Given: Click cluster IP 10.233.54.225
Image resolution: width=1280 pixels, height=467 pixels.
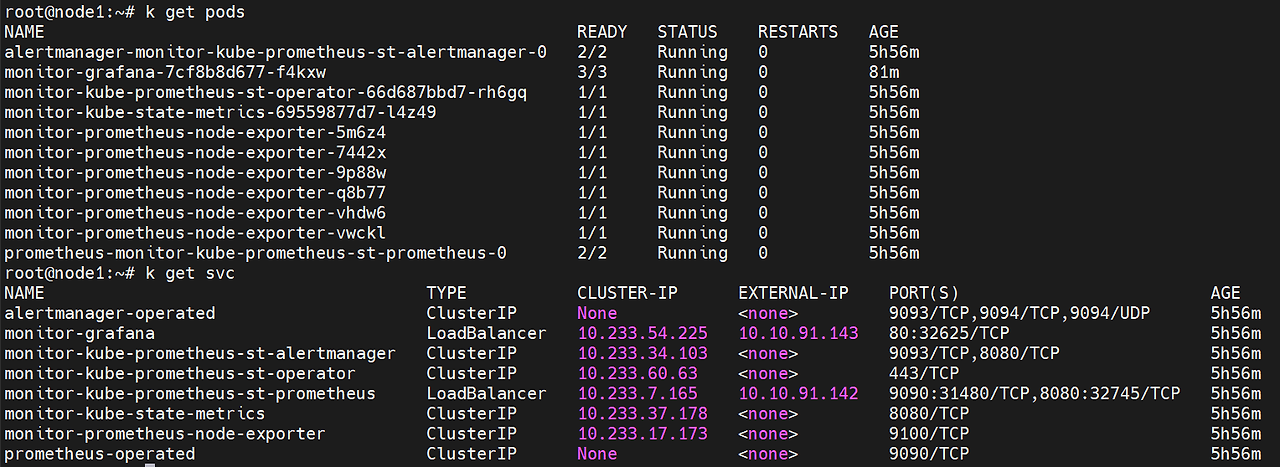Looking at the screenshot, I should (642, 333).
